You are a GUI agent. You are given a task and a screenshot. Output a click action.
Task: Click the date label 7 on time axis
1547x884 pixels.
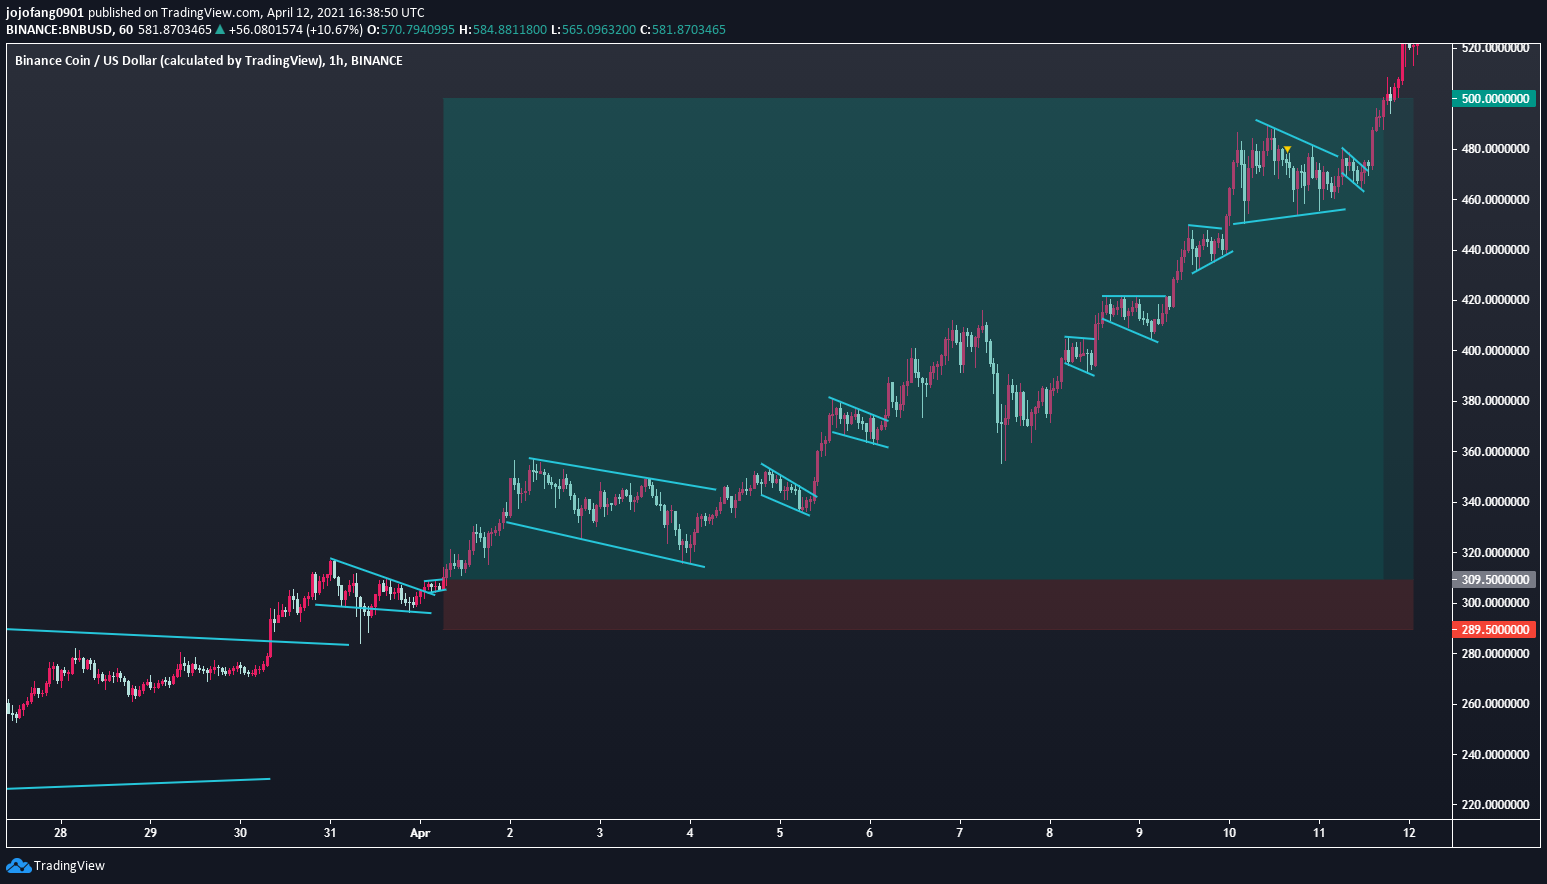coord(960,832)
